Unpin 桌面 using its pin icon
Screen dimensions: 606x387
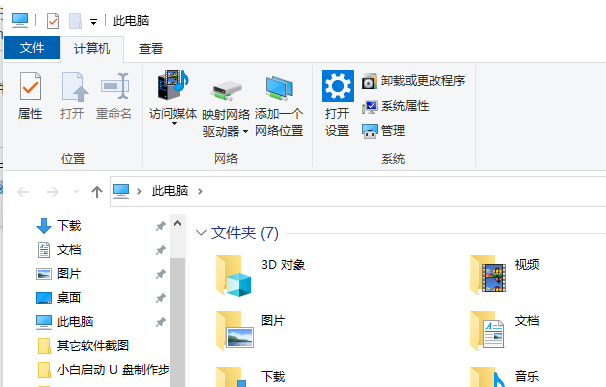coord(161,298)
